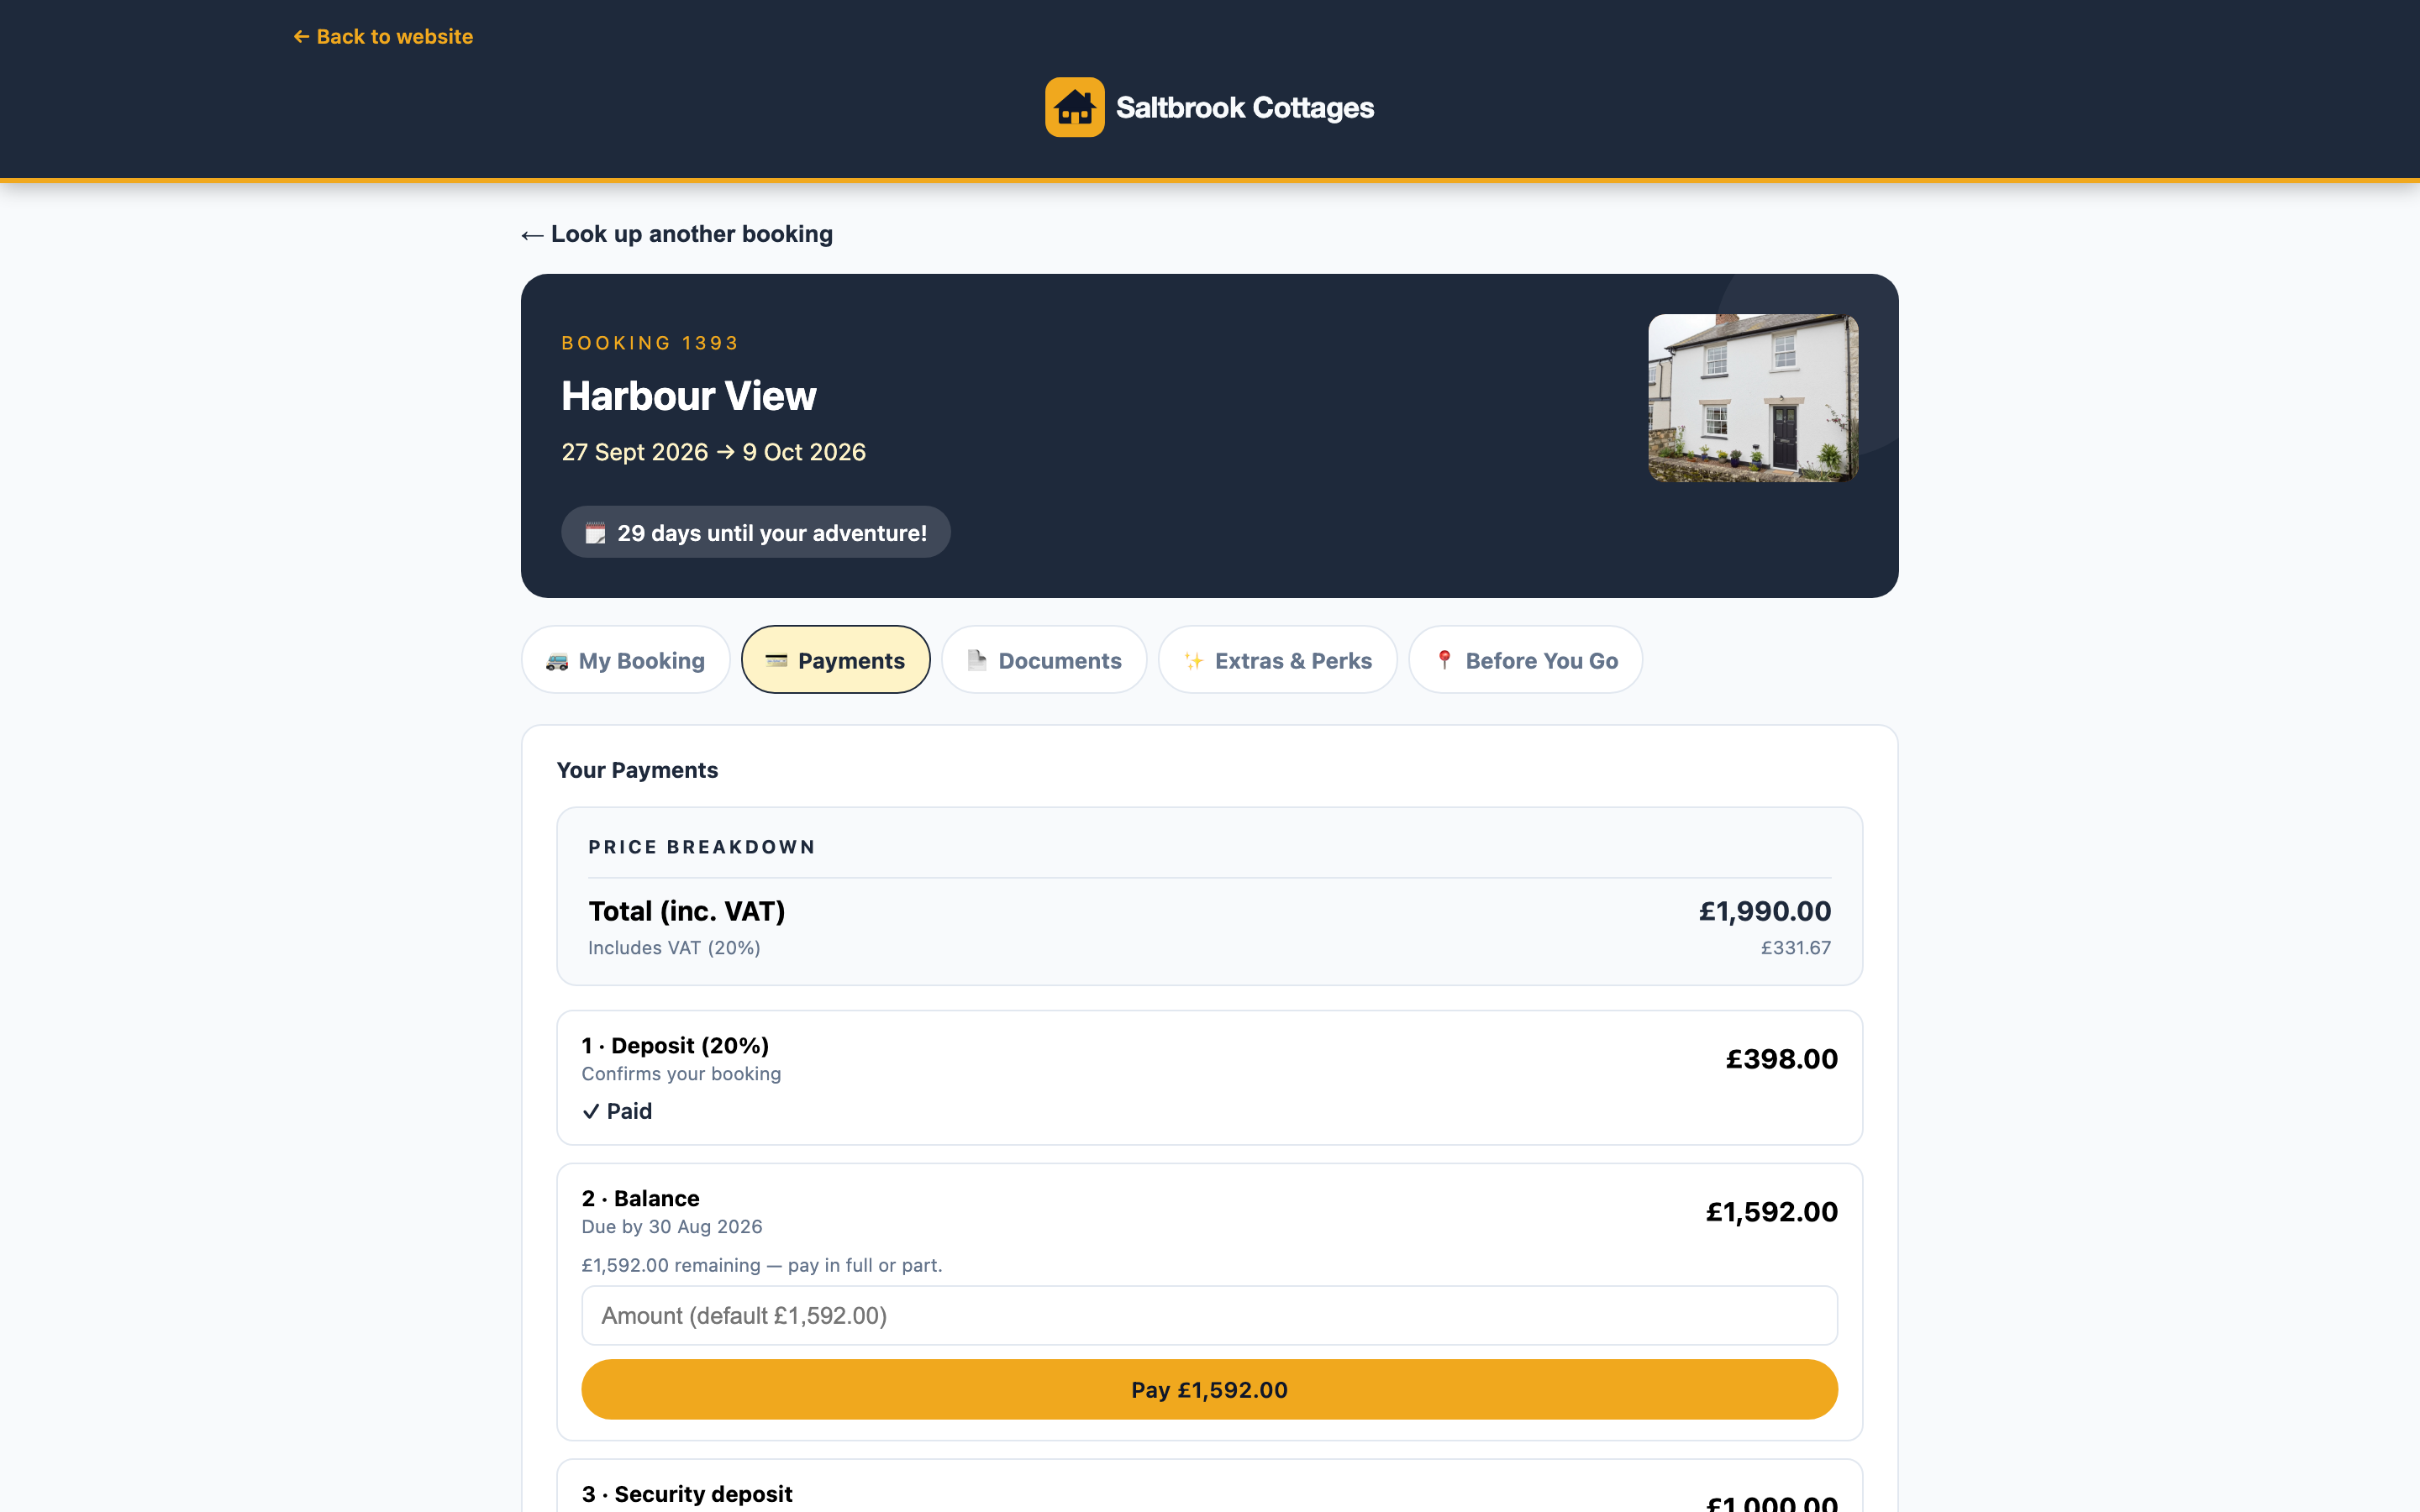The height and width of the screenshot is (1512, 2420).
Task: Click the sparkles icon on Extras & Perks tab
Action: coord(1194,661)
